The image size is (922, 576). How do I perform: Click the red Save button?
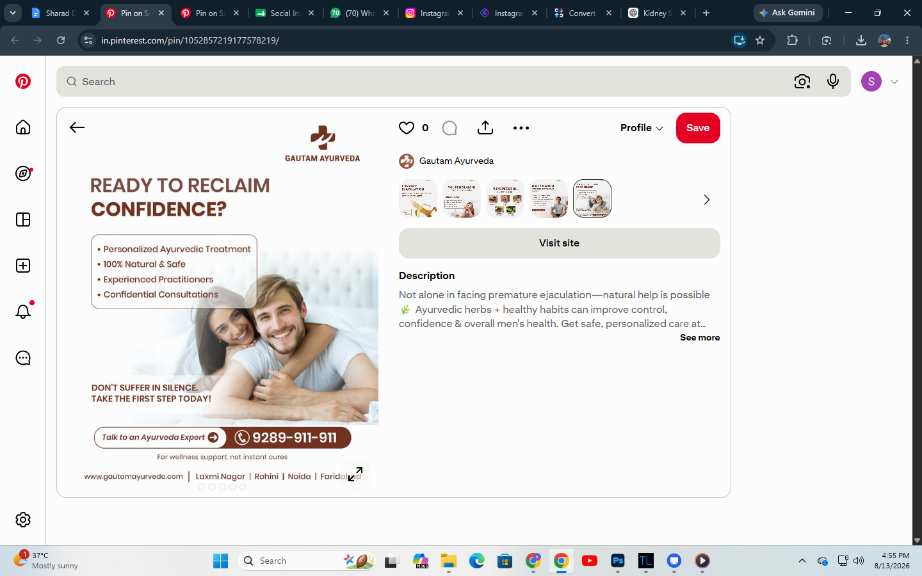tap(698, 128)
